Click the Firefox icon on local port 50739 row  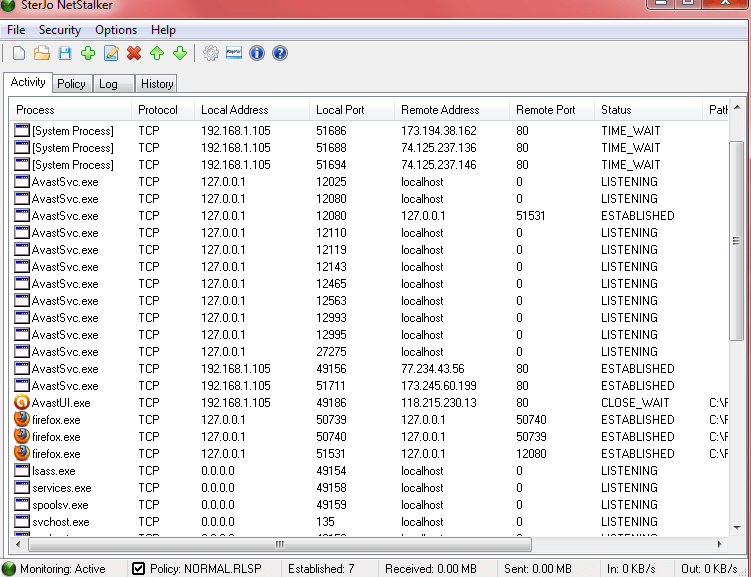(22, 419)
